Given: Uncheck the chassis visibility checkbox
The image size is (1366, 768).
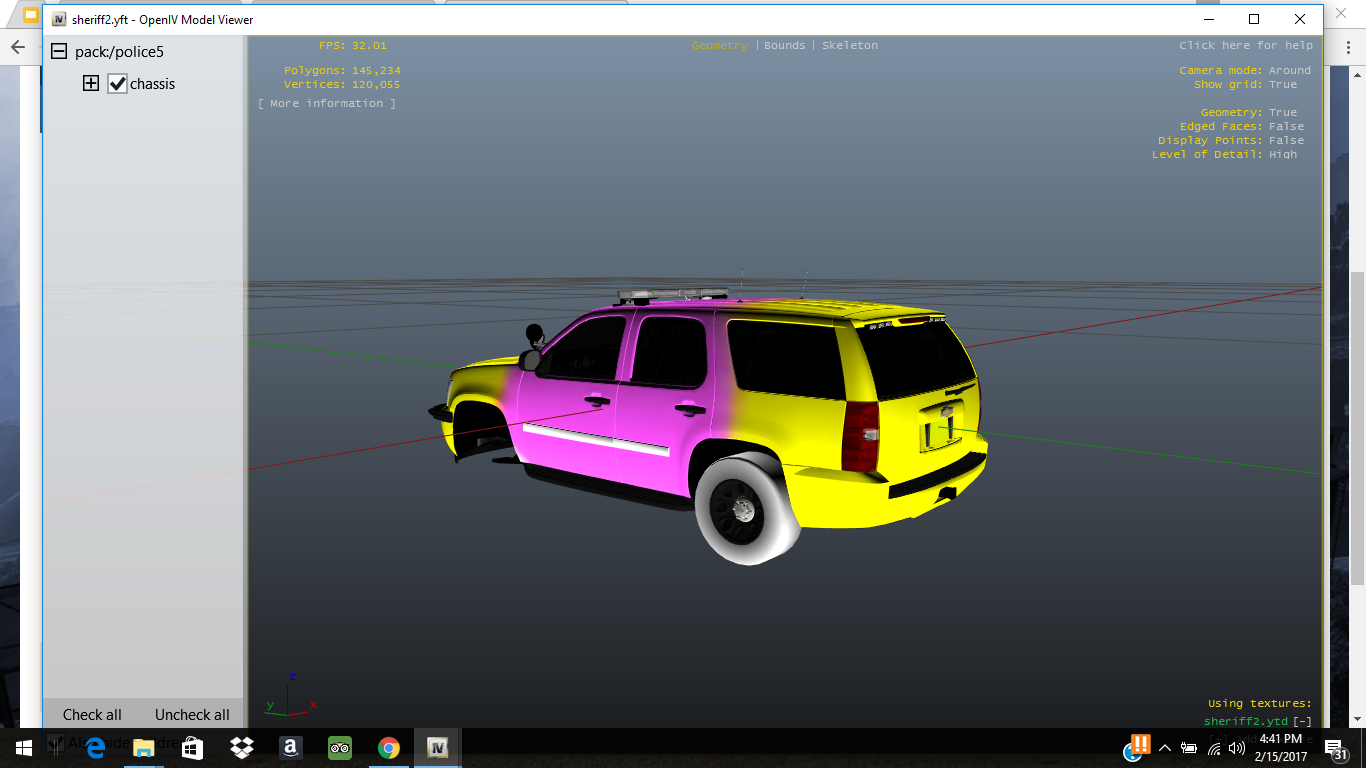Looking at the screenshot, I should (x=117, y=84).
